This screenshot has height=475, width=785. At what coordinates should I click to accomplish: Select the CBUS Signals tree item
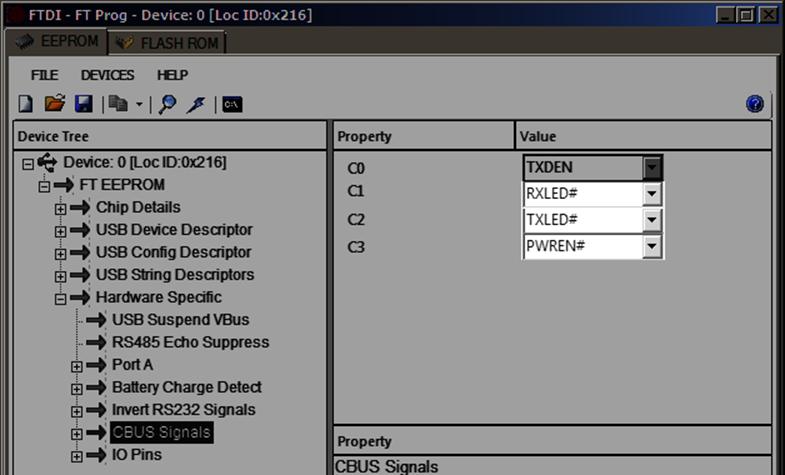tap(161, 432)
